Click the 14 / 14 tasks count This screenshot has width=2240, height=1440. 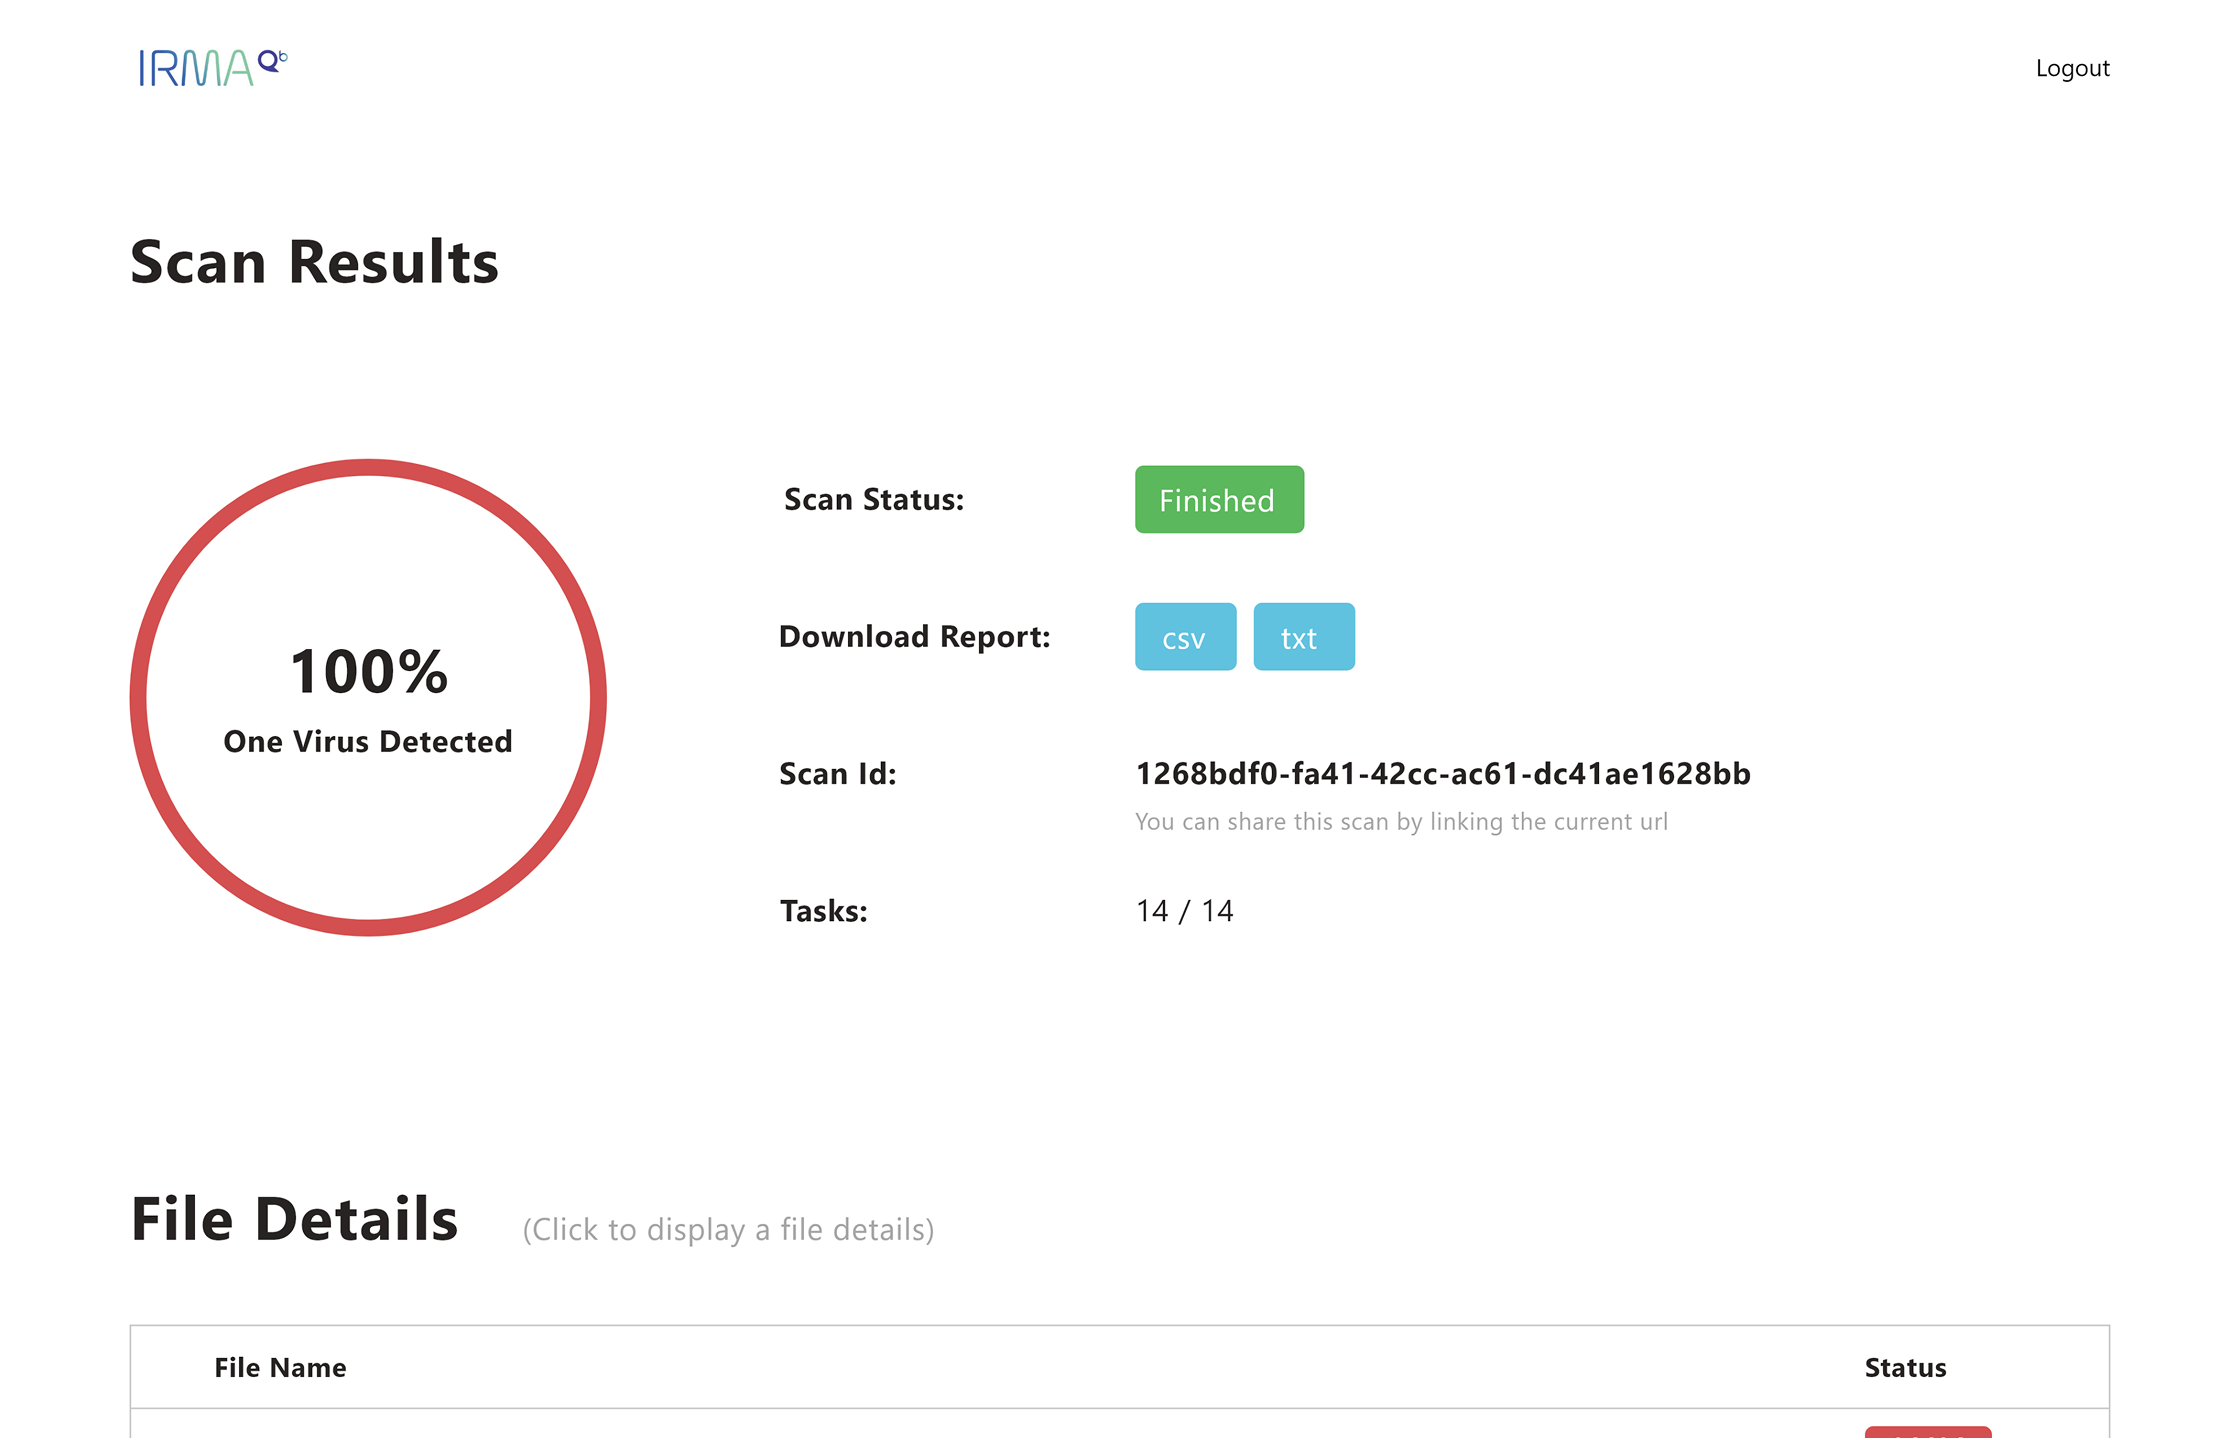tap(1185, 911)
